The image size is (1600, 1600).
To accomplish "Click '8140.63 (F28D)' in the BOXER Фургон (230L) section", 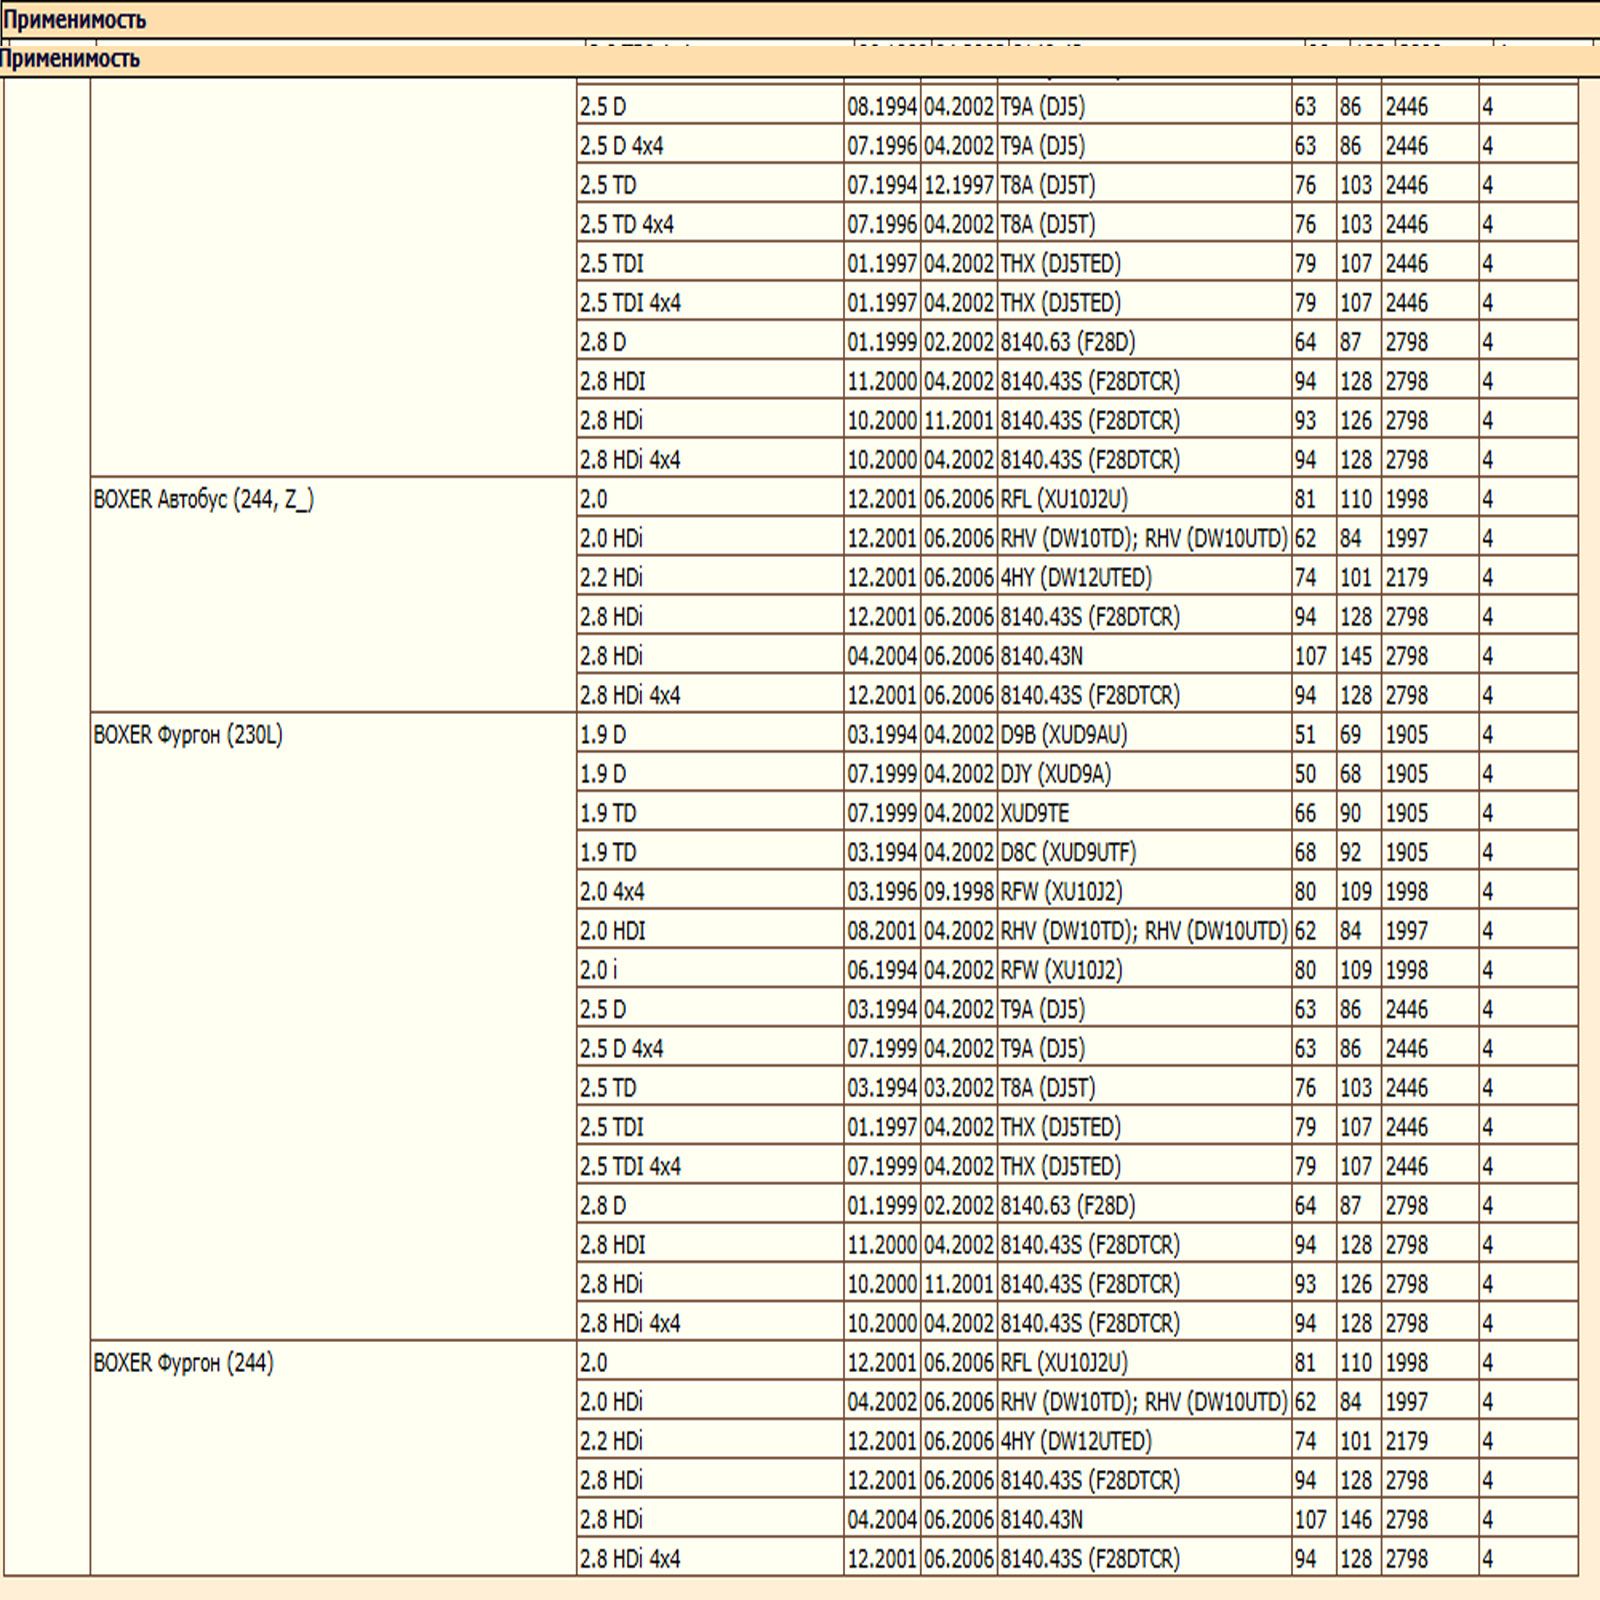I will click(1068, 1206).
